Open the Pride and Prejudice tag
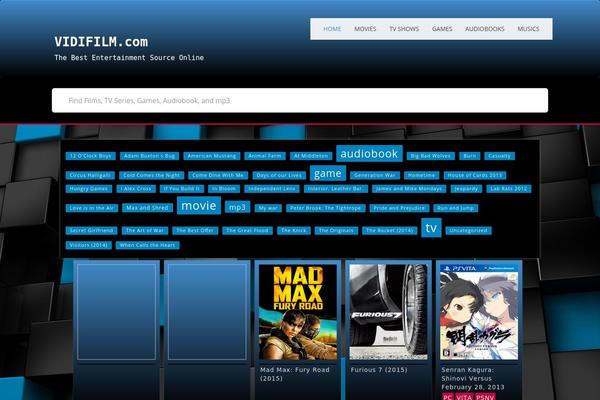600x400 pixels. 399,208
